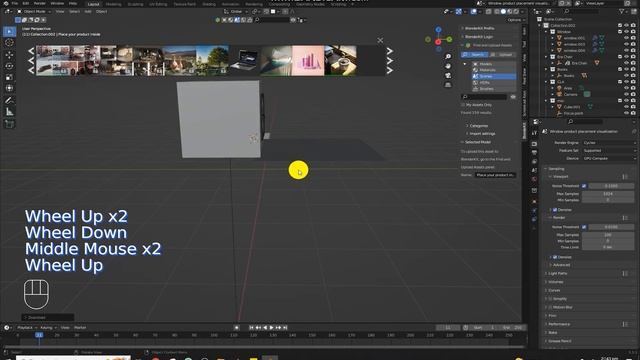Collapse the Sampling panel

556,169
